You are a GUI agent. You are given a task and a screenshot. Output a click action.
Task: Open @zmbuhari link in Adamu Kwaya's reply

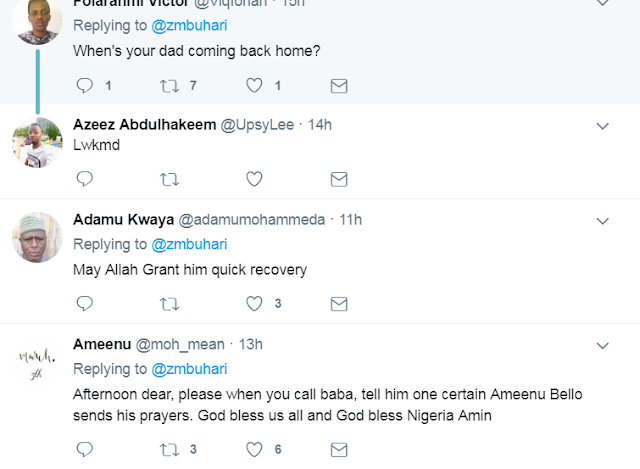click(189, 244)
